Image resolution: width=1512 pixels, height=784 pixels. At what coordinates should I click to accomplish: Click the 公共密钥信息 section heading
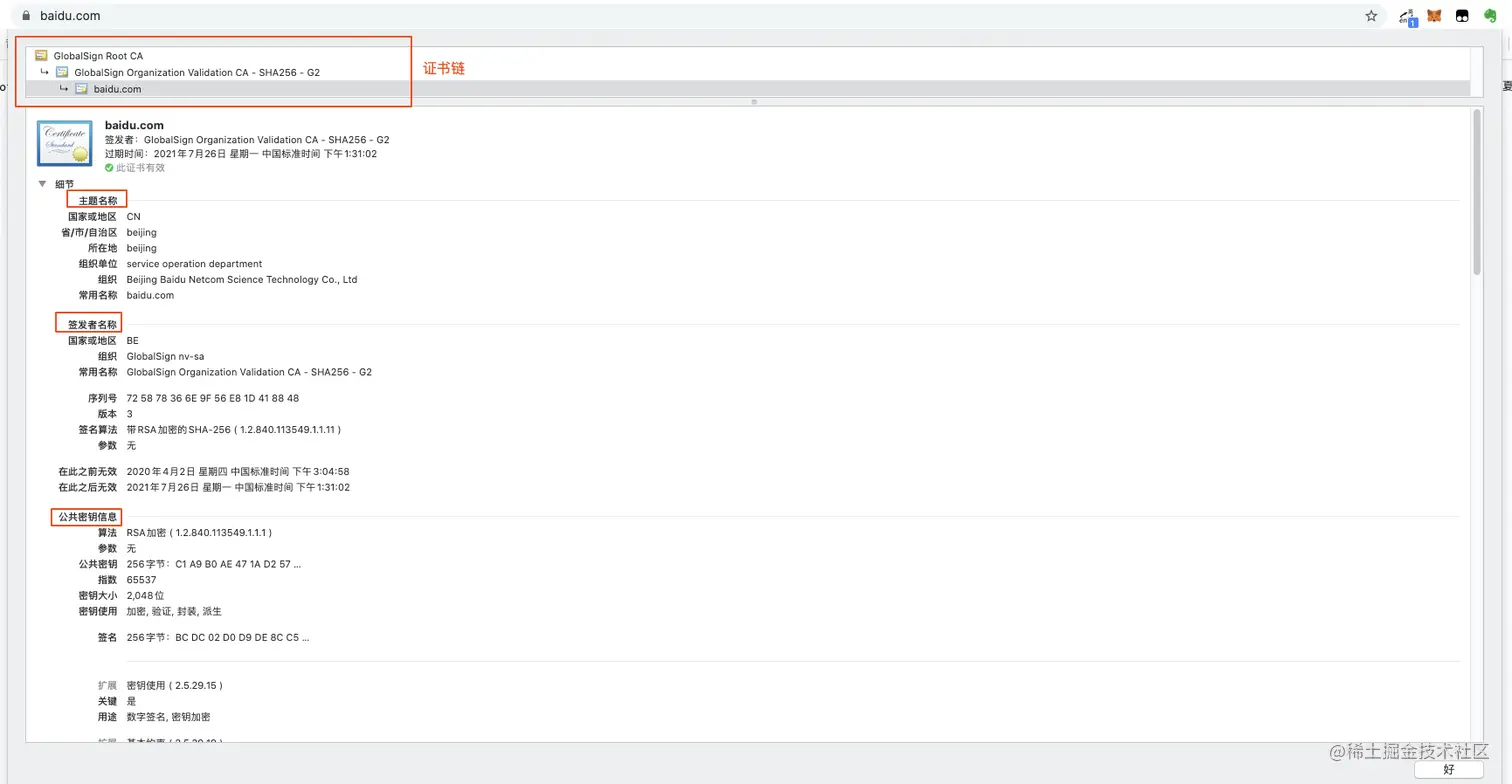point(87,517)
